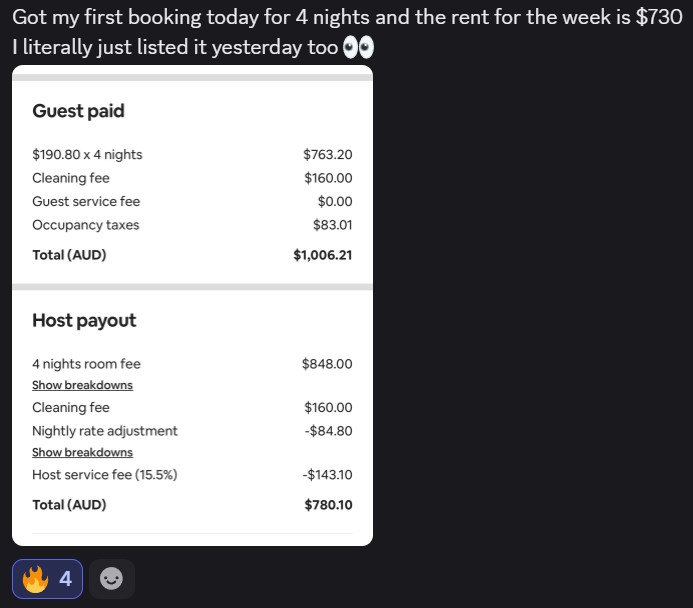Click the guest total $1,006.21 amount
The image size is (693, 608).
(322, 255)
